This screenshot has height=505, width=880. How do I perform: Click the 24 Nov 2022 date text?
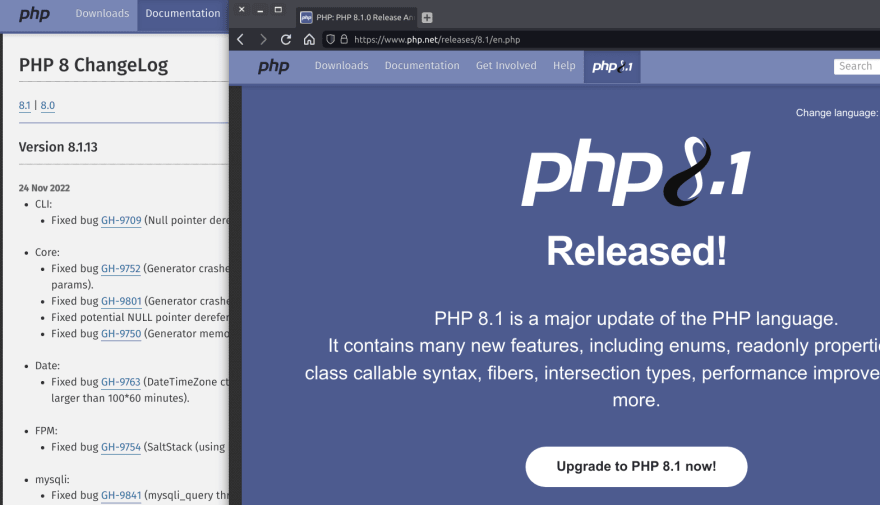pyautogui.click(x=44, y=188)
